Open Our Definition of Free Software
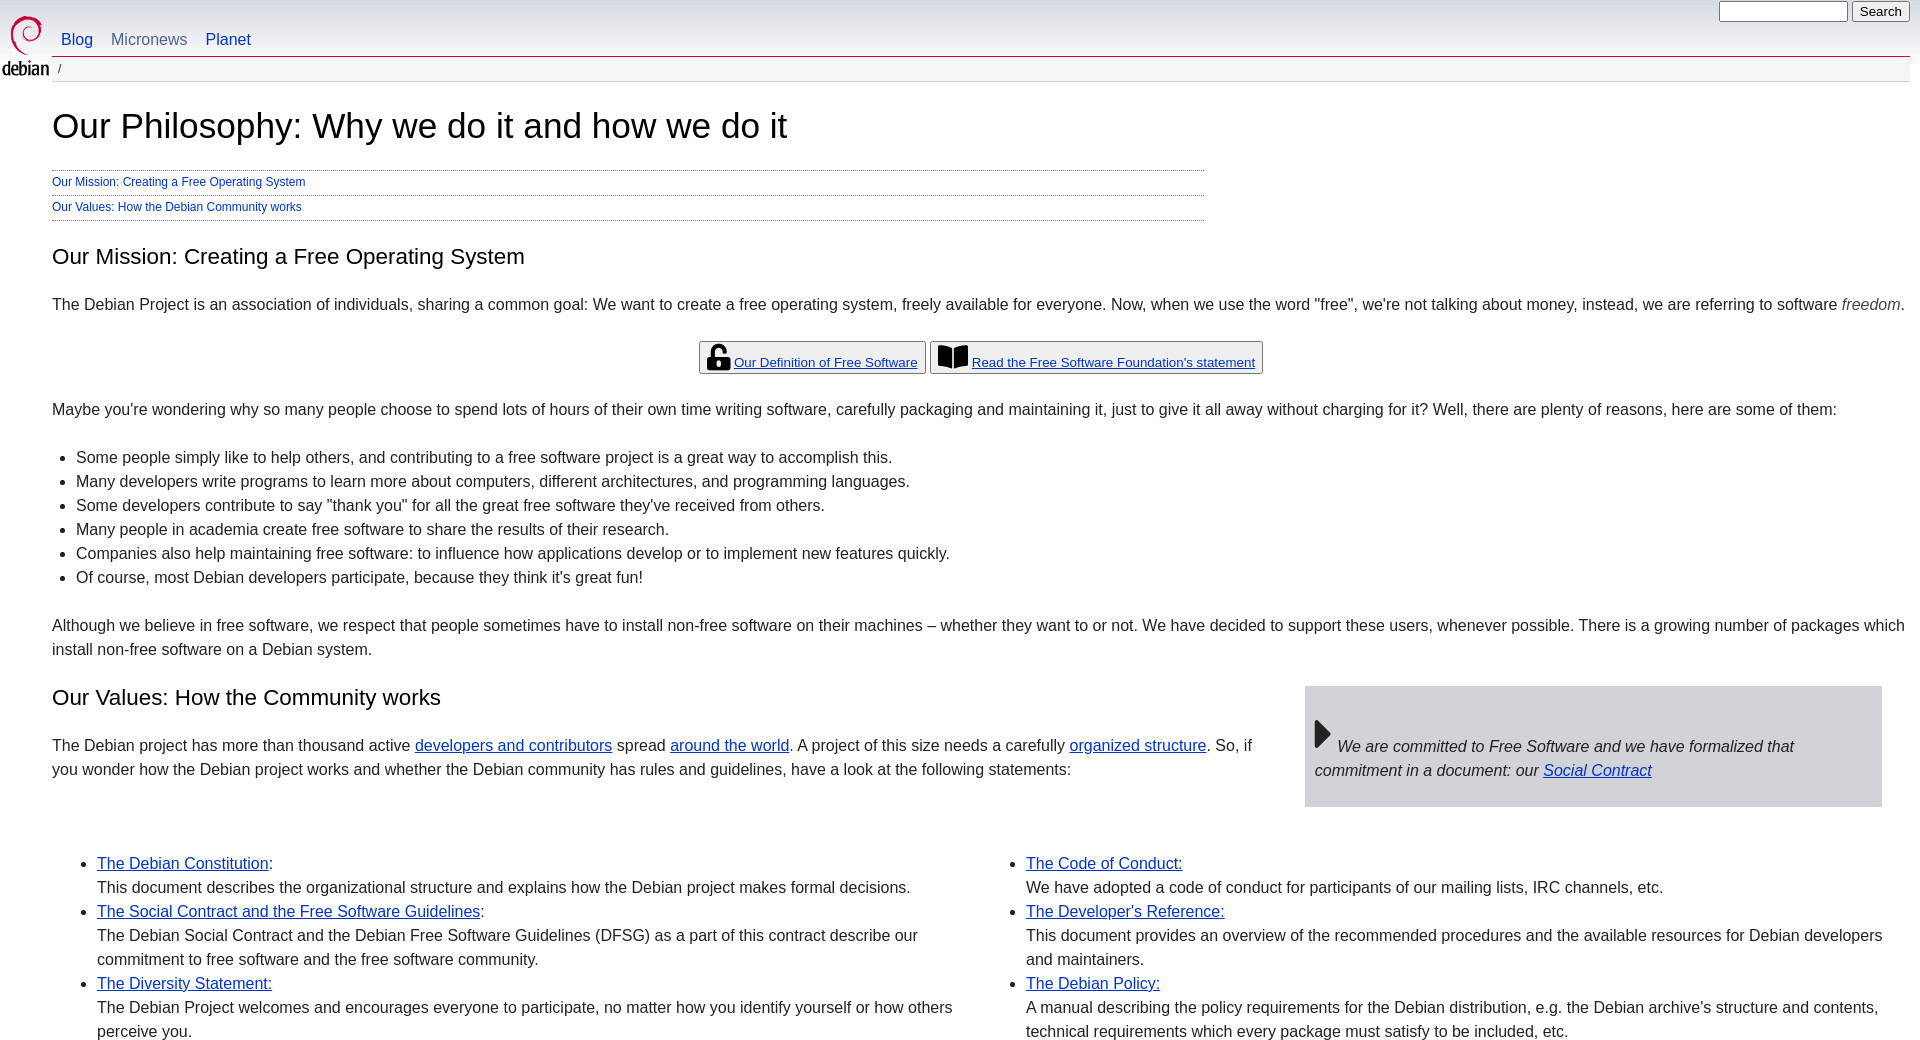The image size is (1920, 1040). point(825,363)
